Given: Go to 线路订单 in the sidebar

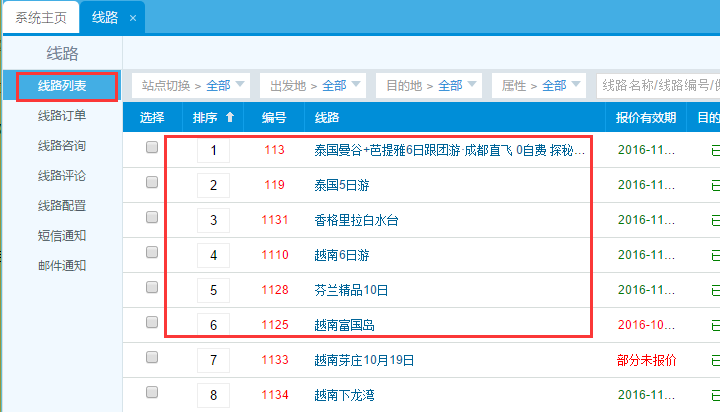Looking at the screenshot, I should click(x=62, y=116).
